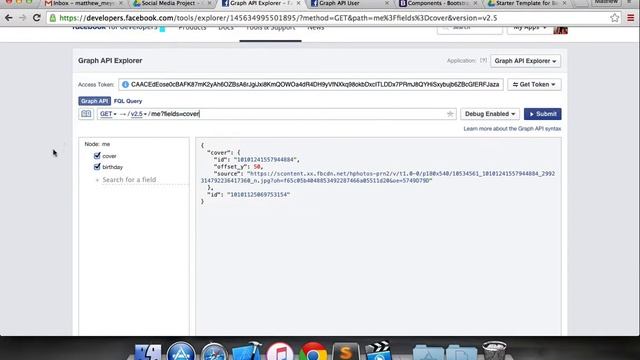The image size is (640, 360).
Task: Open the clapperboard video app in the dock
Action: (x=378, y=351)
